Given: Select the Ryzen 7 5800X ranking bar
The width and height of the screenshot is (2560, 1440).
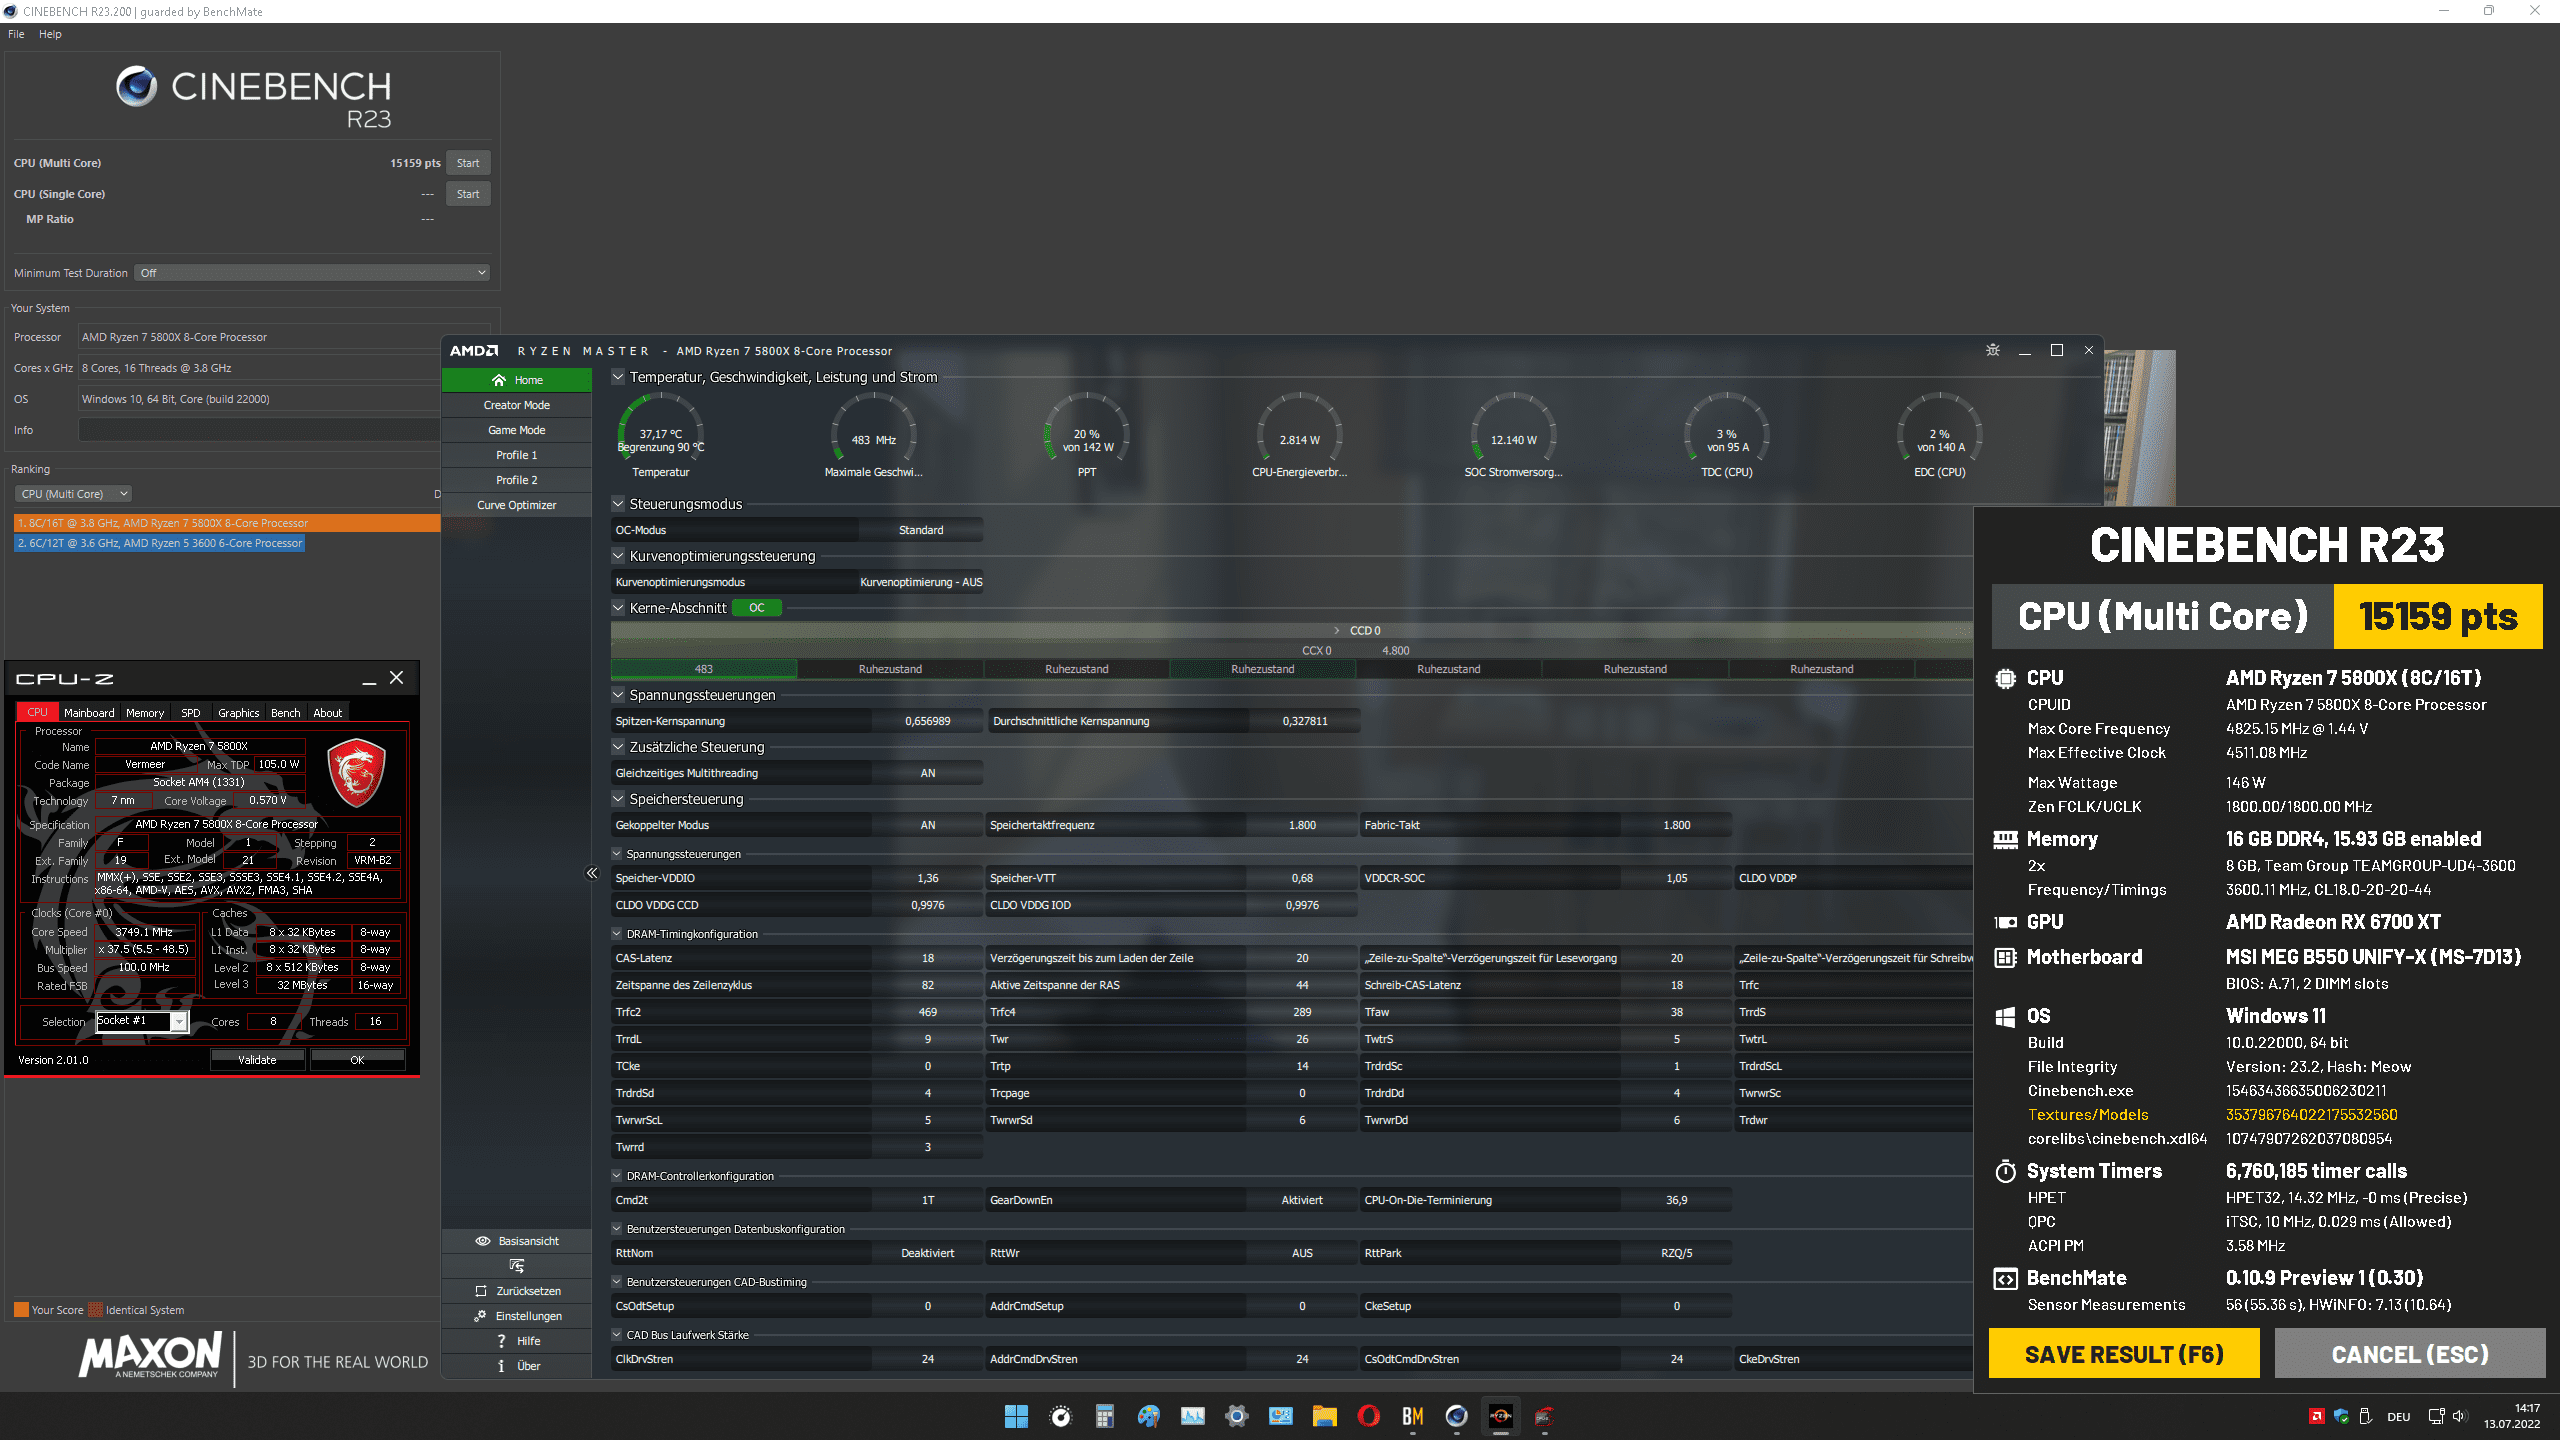Looking at the screenshot, I should [x=227, y=523].
